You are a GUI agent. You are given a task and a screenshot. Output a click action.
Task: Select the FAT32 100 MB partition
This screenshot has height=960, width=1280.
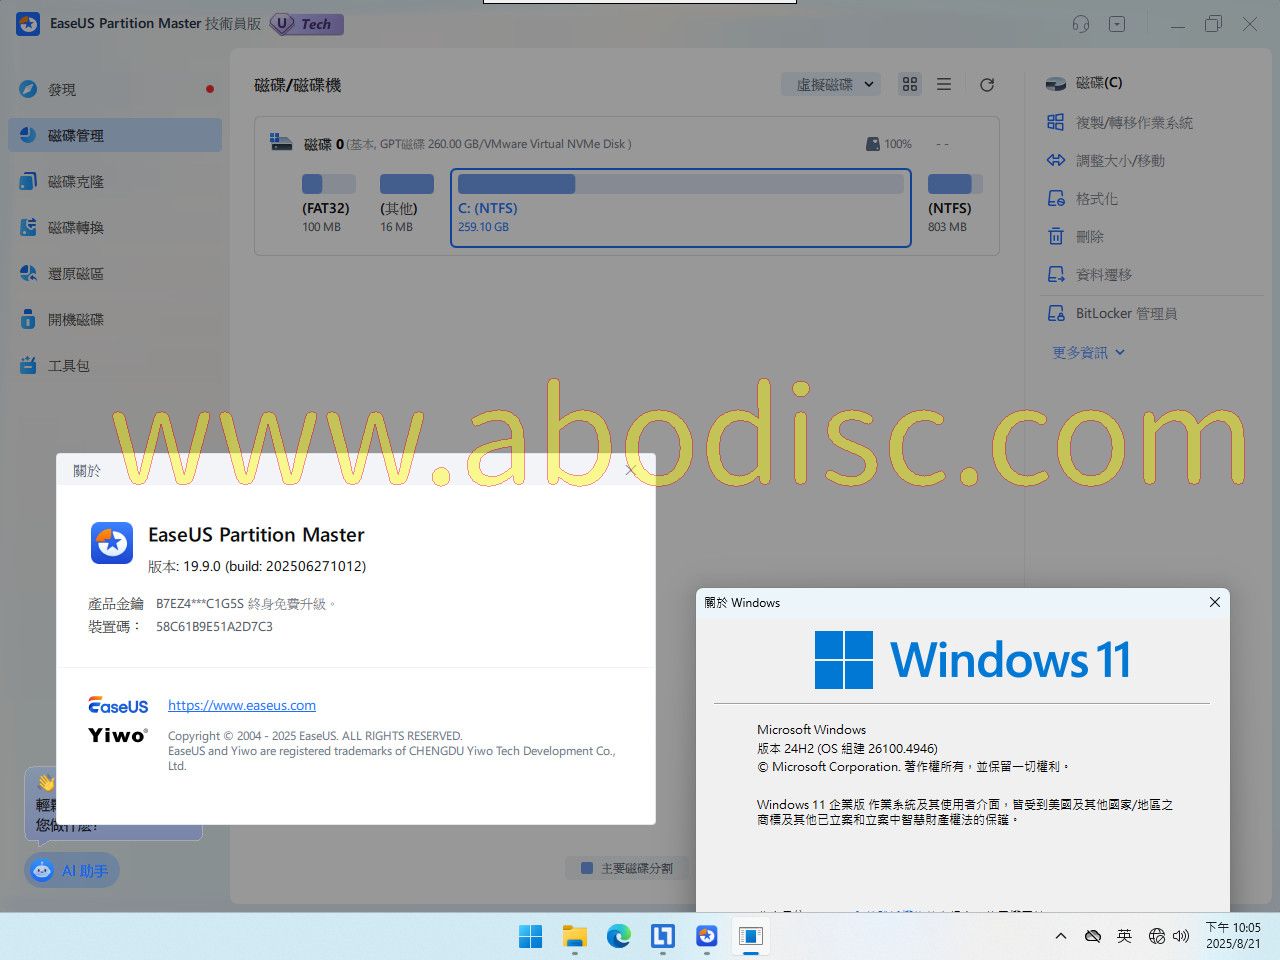click(x=328, y=204)
